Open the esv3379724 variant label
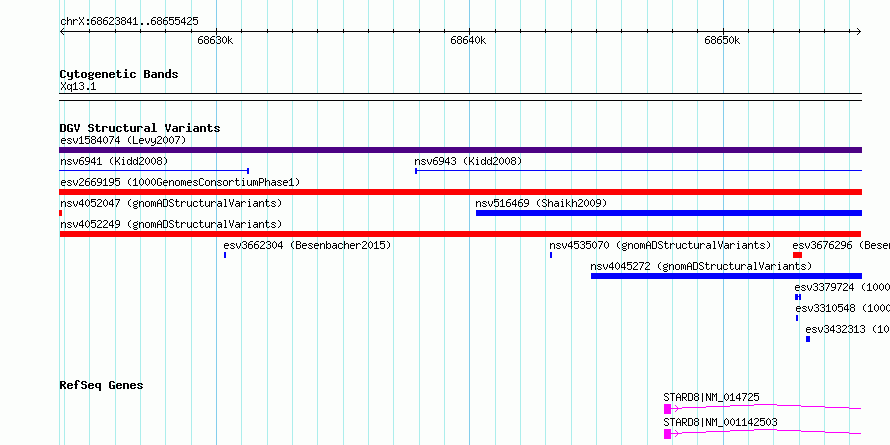 842,287
